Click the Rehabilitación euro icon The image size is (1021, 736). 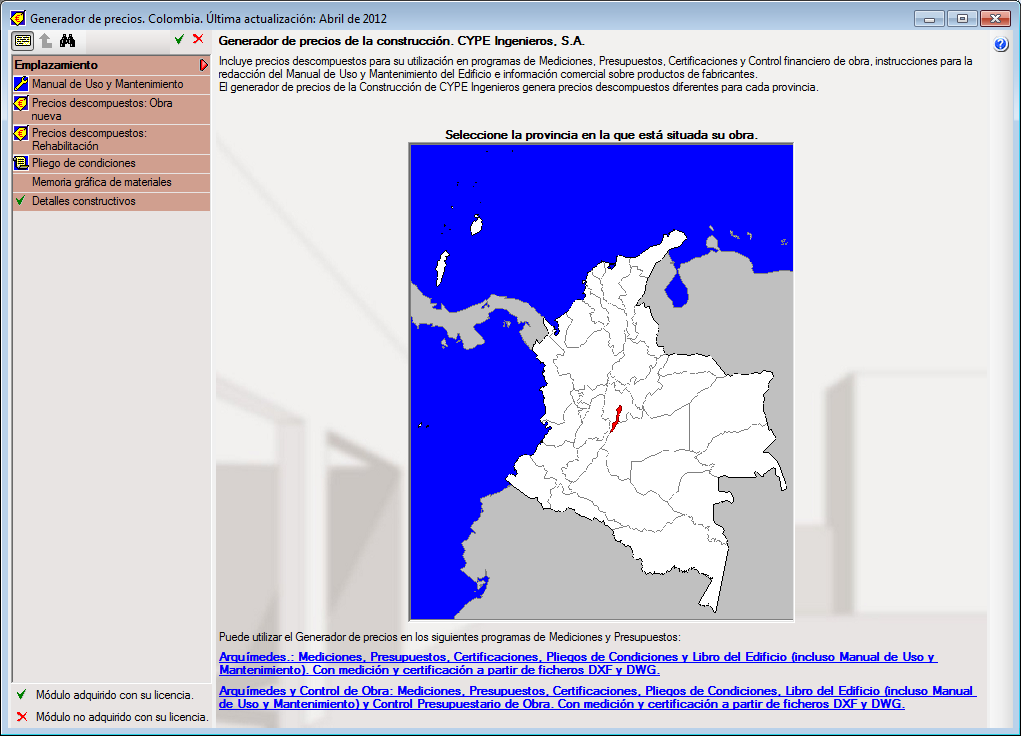(x=21, y=133)
